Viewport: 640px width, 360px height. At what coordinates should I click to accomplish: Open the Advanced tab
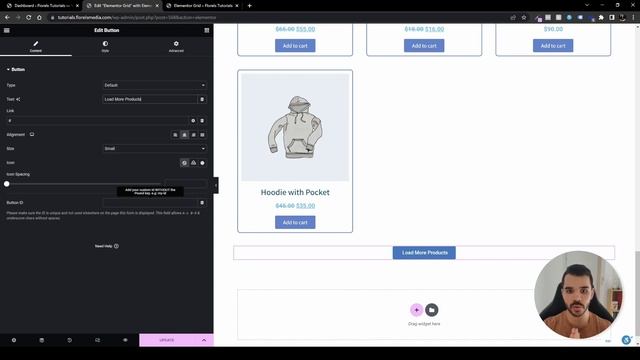tap(176, 46)
